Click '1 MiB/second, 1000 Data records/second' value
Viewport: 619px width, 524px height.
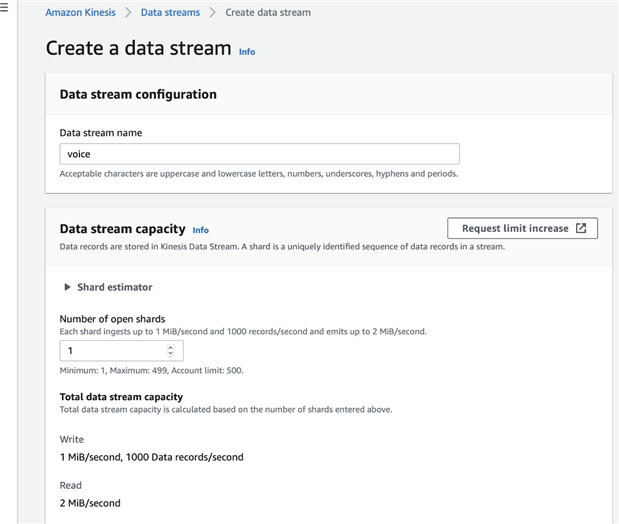pyautogui.click(x=152, y=457)
